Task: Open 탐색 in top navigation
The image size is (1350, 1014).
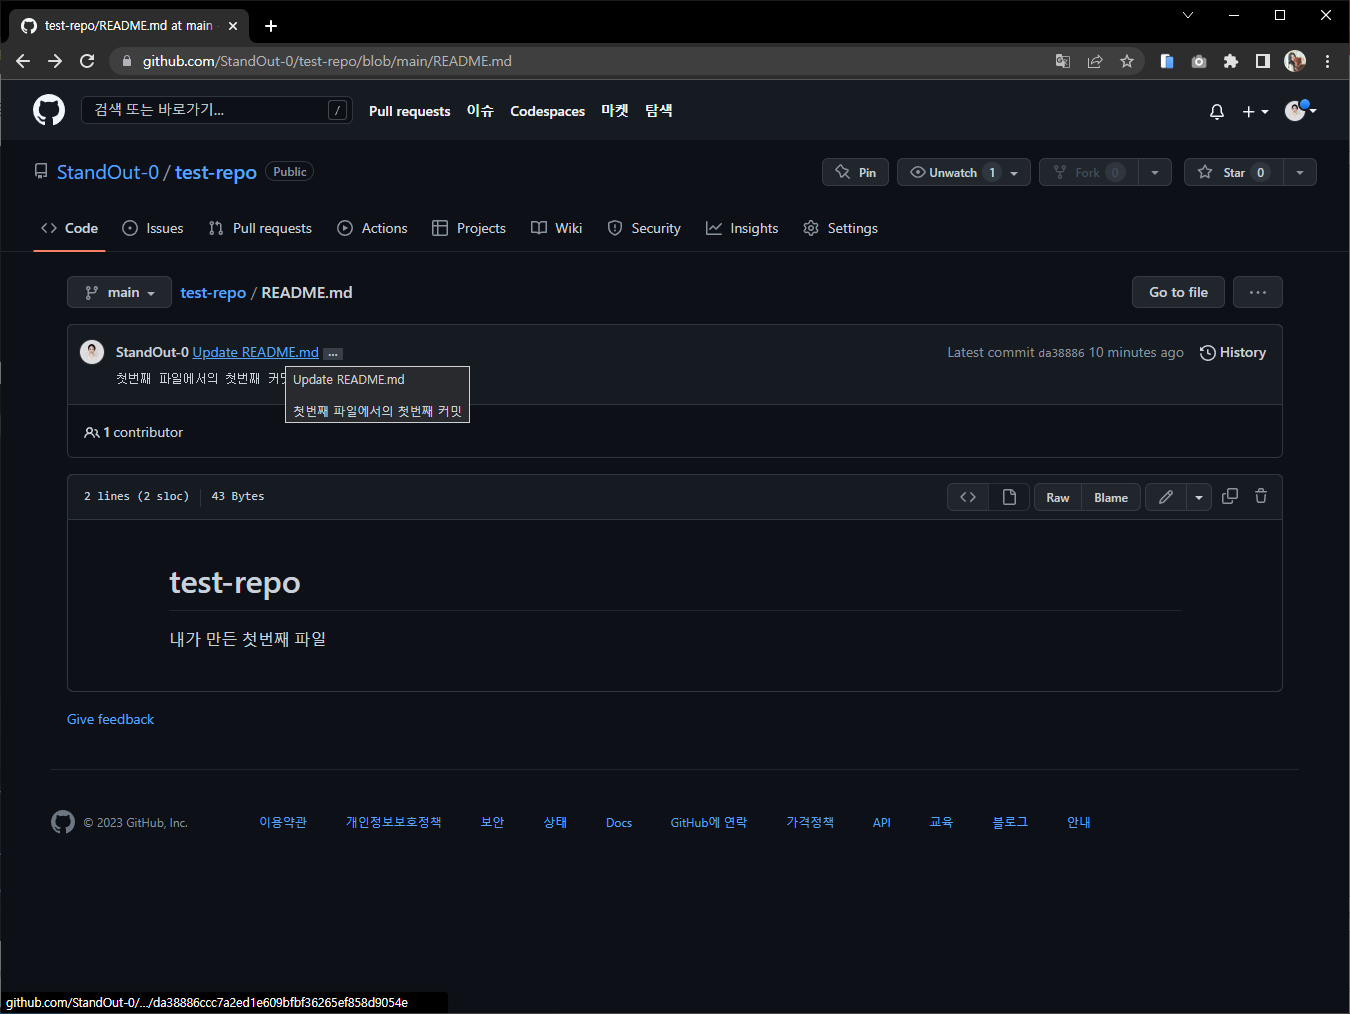Action: pos(659,111)
